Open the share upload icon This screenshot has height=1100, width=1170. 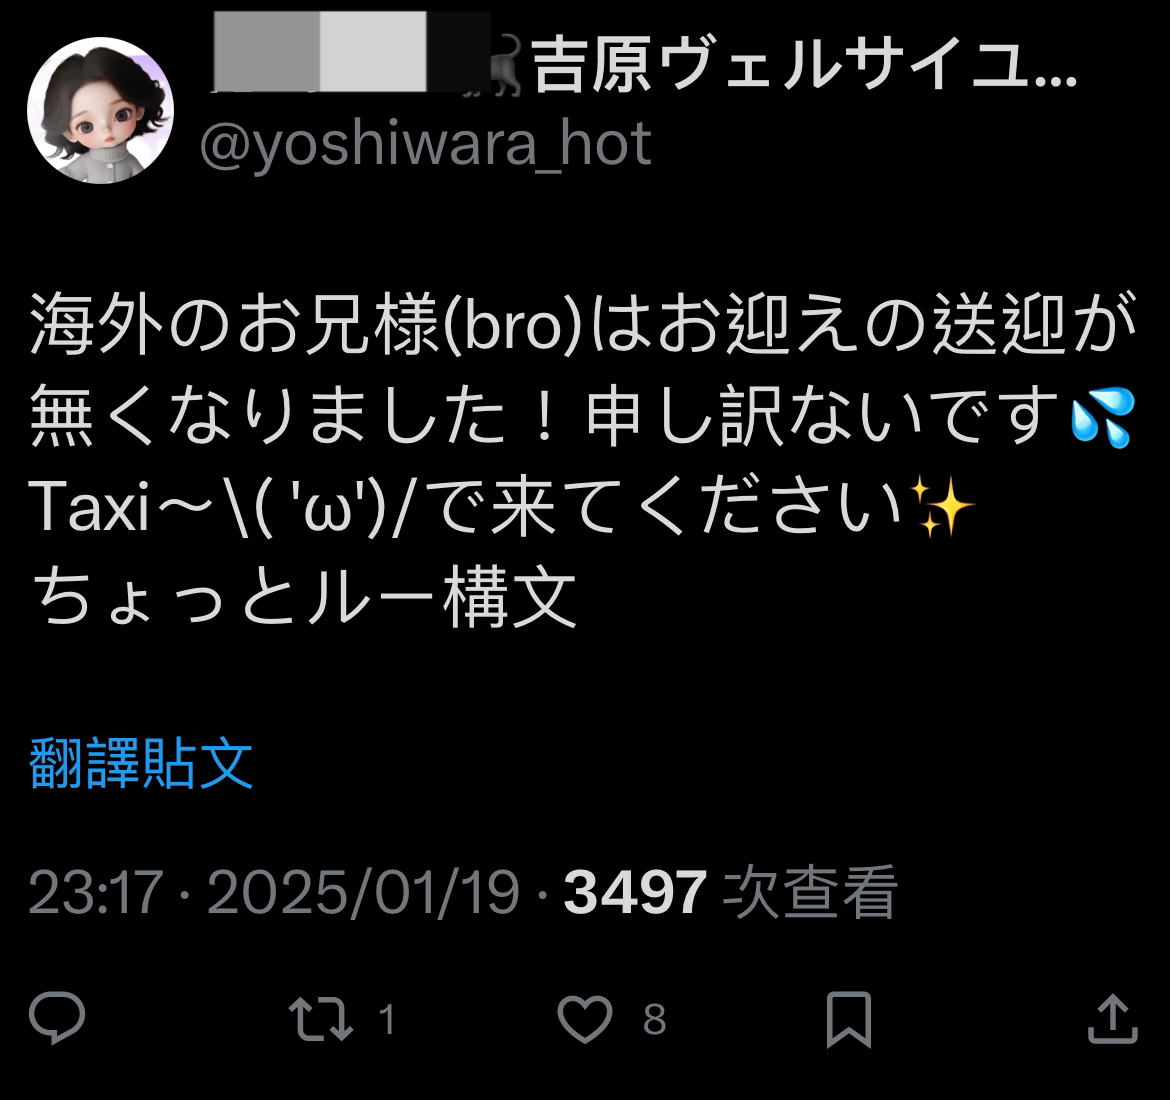tap(1113, 1018)
